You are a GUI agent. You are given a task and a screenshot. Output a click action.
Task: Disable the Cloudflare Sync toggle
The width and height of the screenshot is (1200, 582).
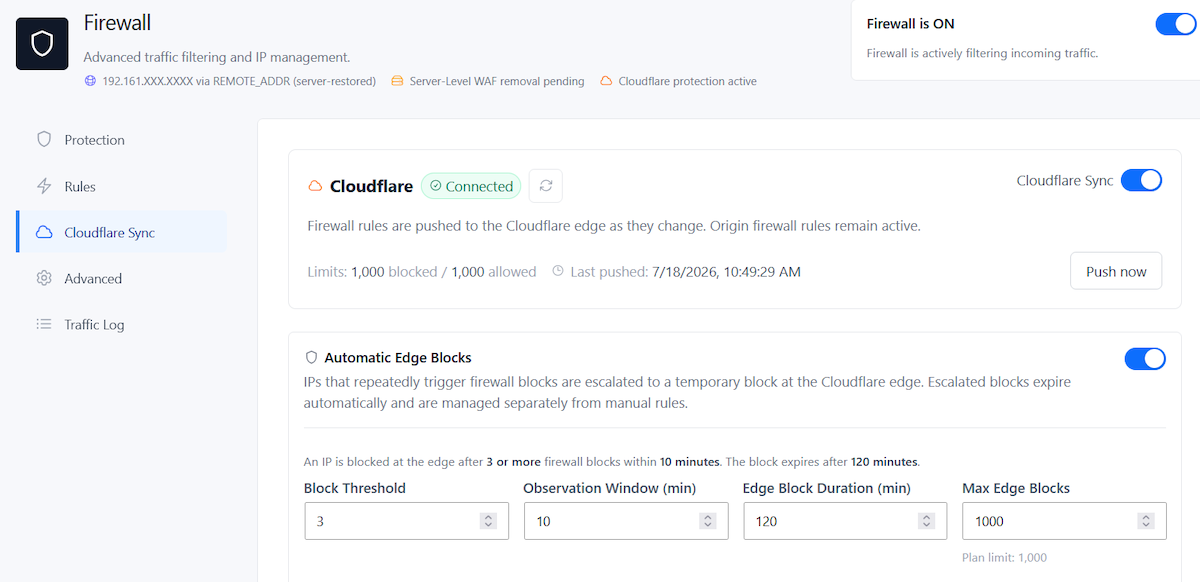click(x=1141, y=180)
